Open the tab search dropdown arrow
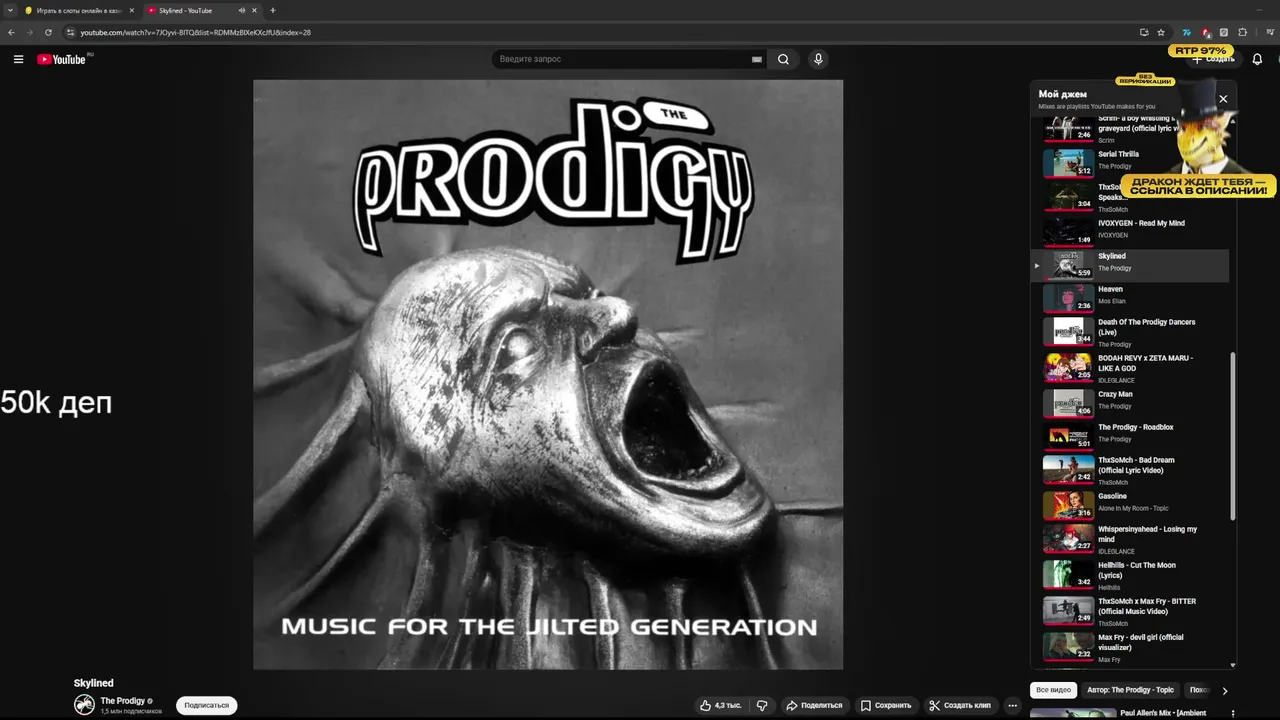 pyautogui.click(x=8, y=10)
